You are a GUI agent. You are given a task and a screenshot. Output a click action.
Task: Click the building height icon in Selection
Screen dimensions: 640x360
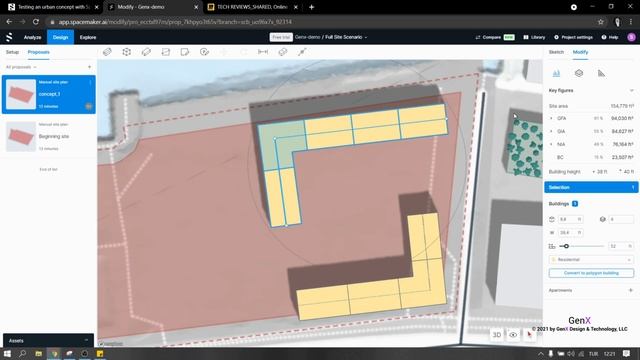552,220
